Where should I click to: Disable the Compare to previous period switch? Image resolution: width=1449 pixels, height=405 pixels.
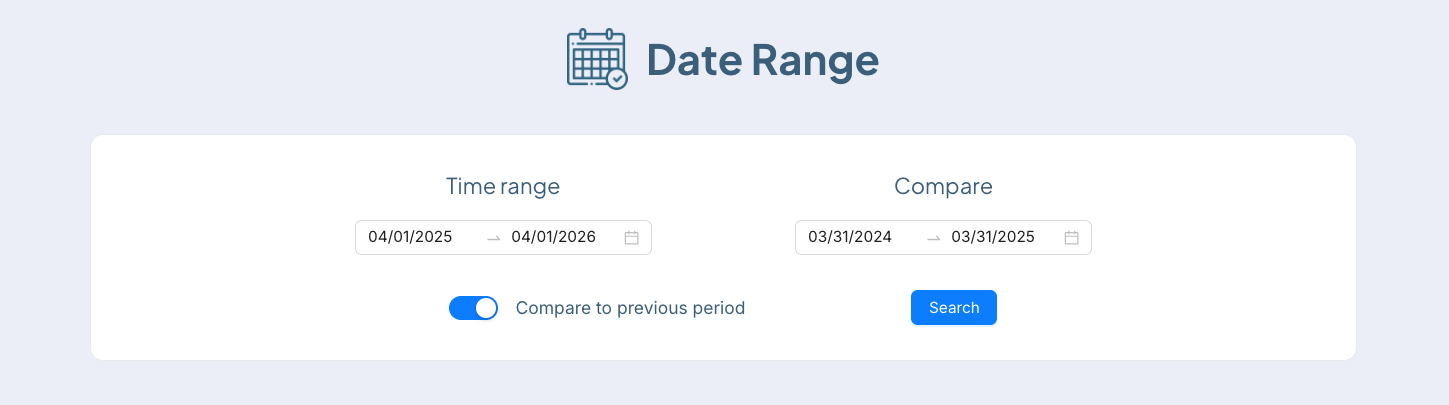tap(473, 308)
